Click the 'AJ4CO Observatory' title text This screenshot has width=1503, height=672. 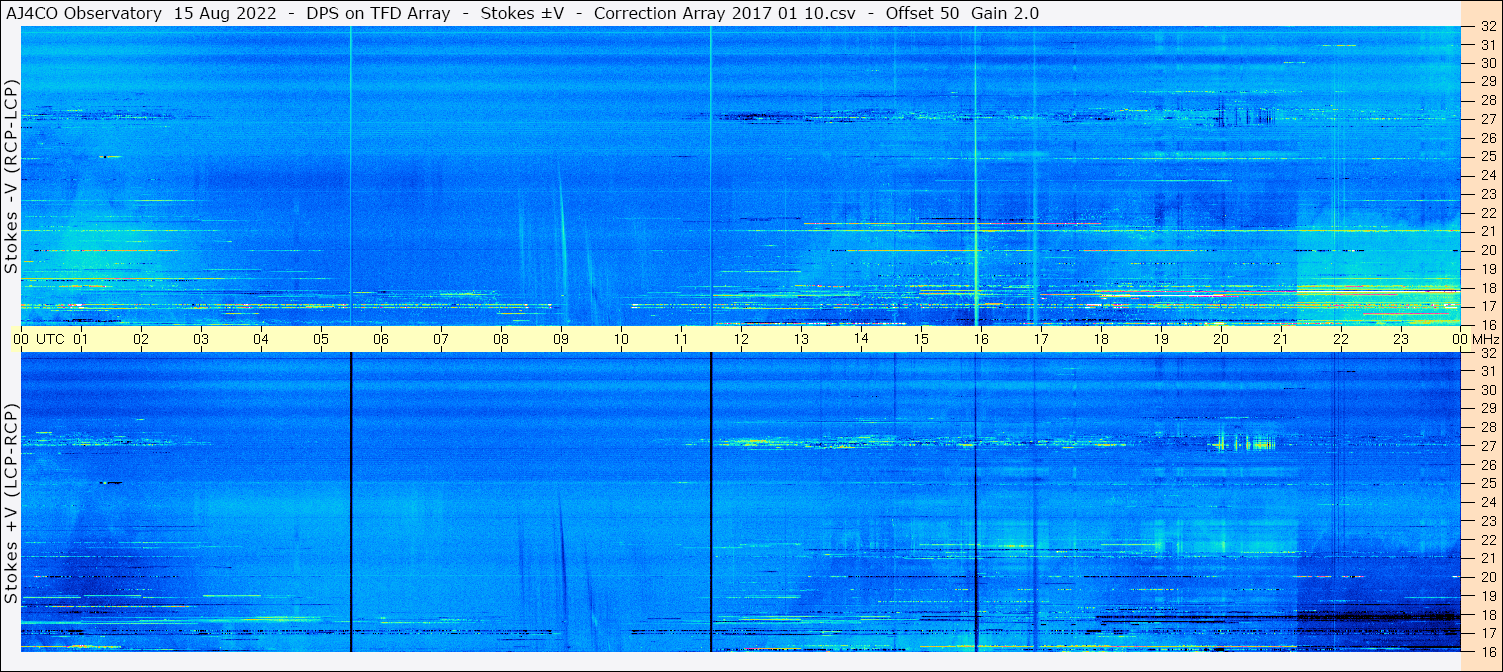(x=84, y=13)
